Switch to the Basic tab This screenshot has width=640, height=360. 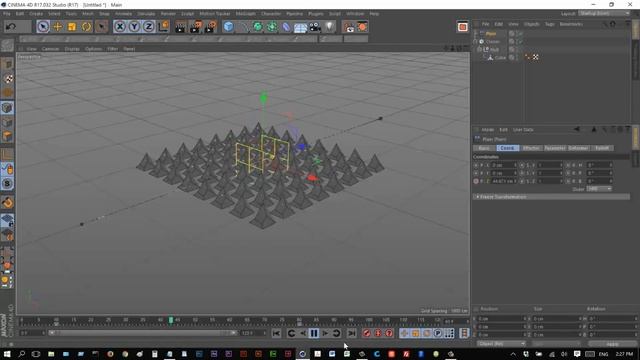(484, 148)
